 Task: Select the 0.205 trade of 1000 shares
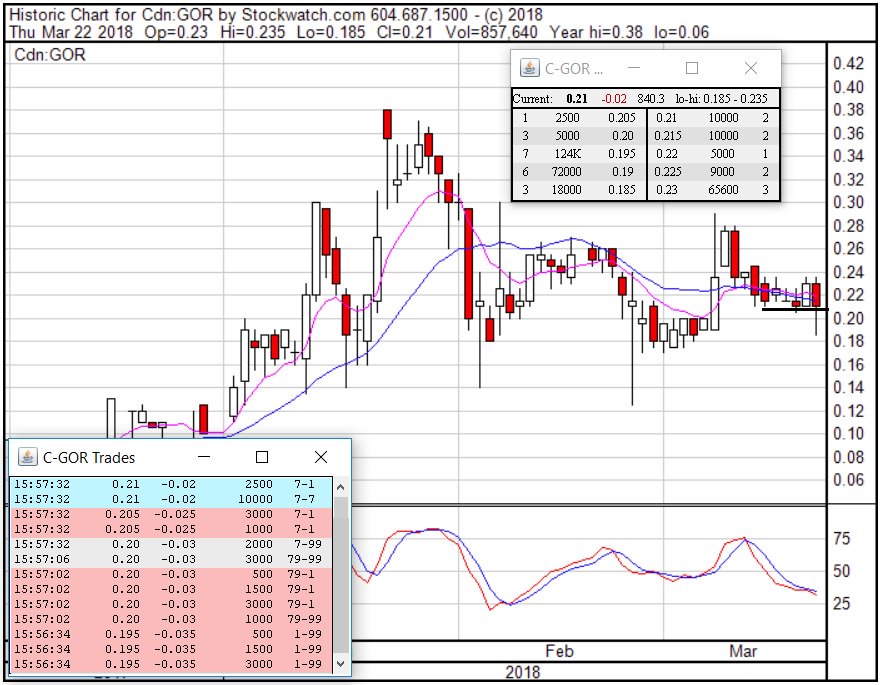(171, 529)
